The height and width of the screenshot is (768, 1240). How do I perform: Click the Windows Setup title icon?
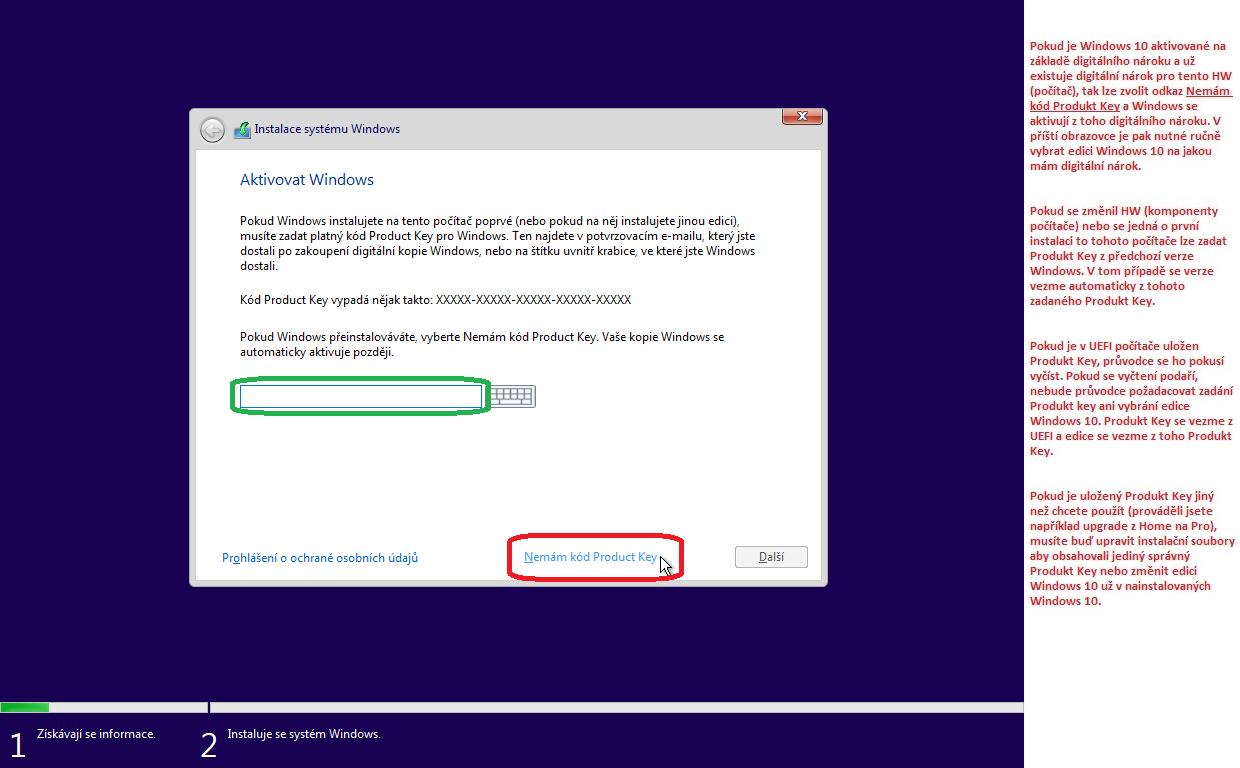242,130
